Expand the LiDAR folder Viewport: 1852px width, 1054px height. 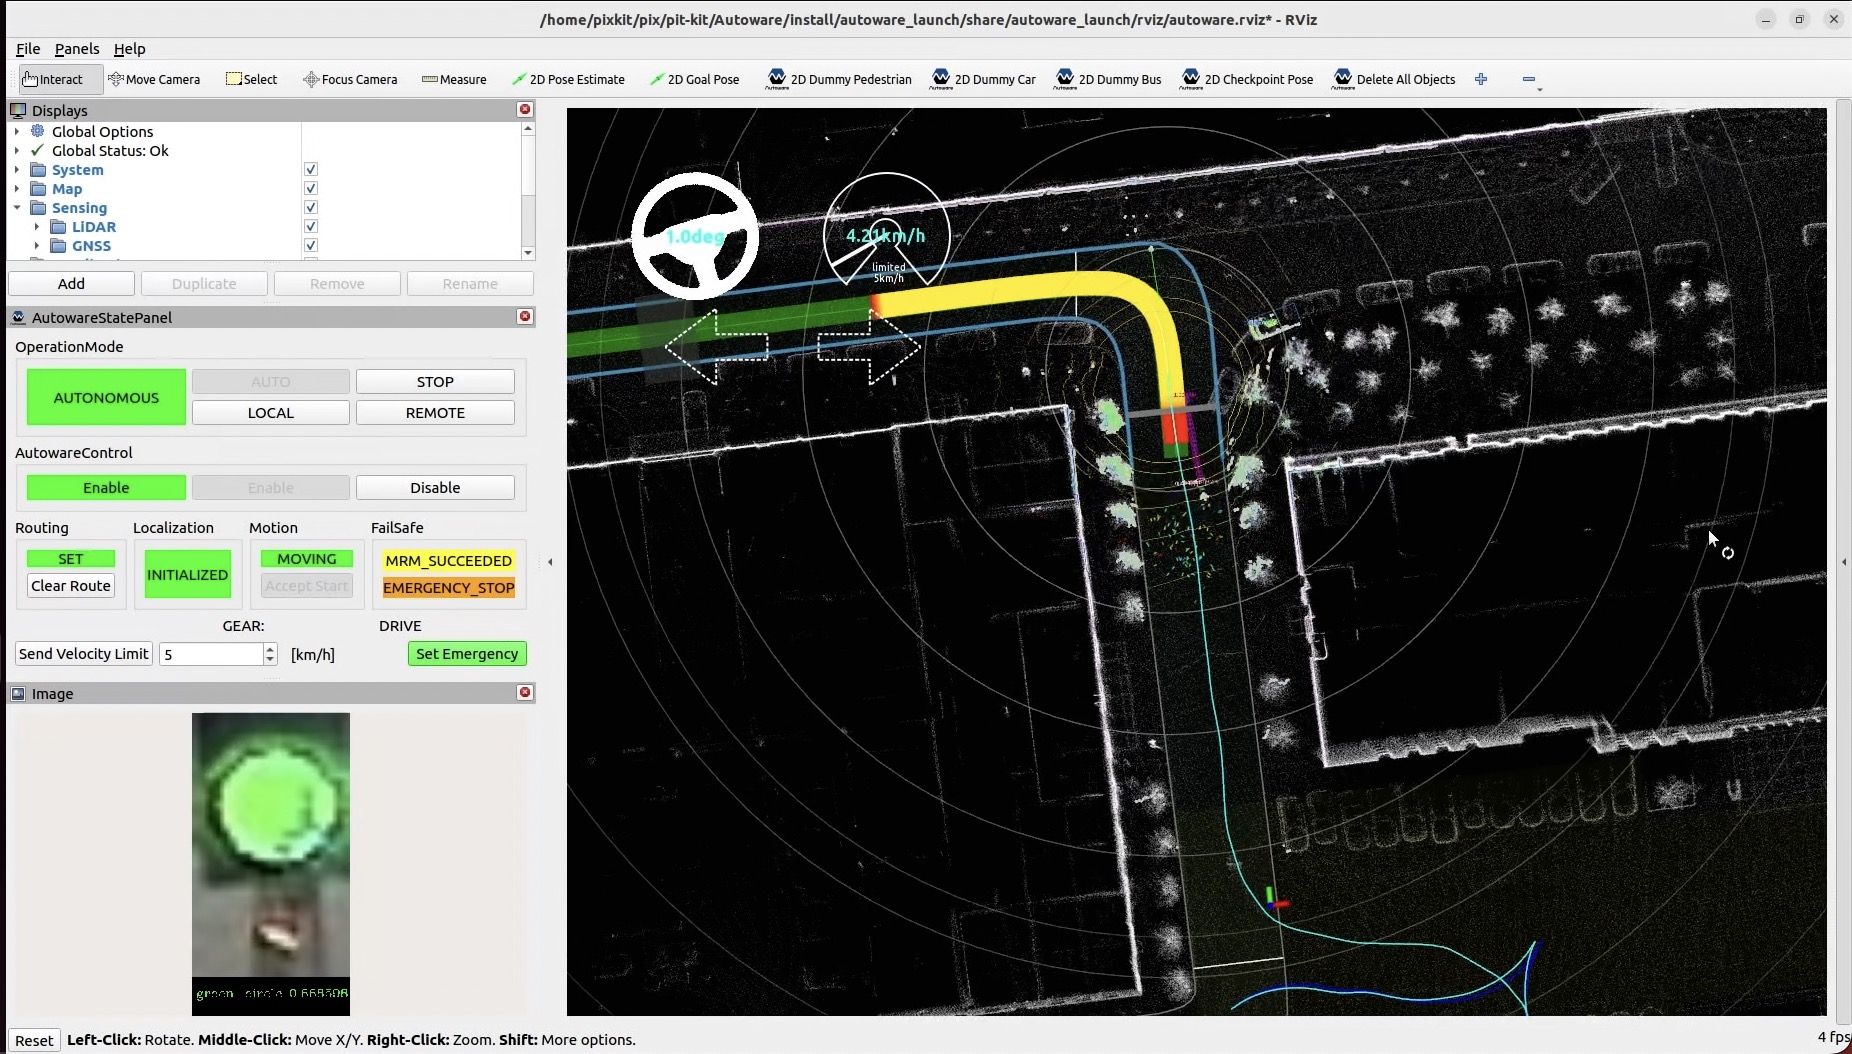37,226
